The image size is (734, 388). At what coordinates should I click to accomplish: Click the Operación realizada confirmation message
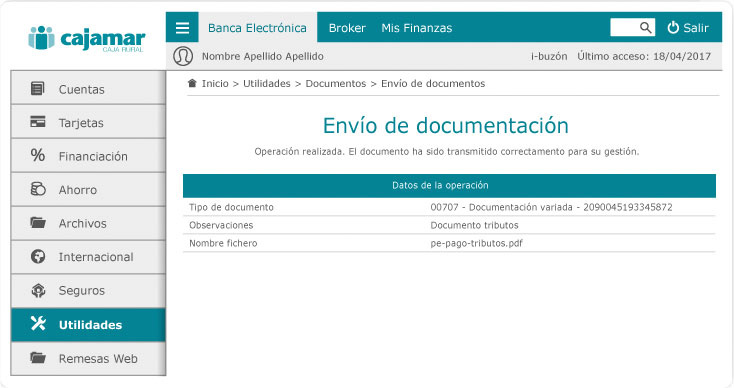(447, 152)
